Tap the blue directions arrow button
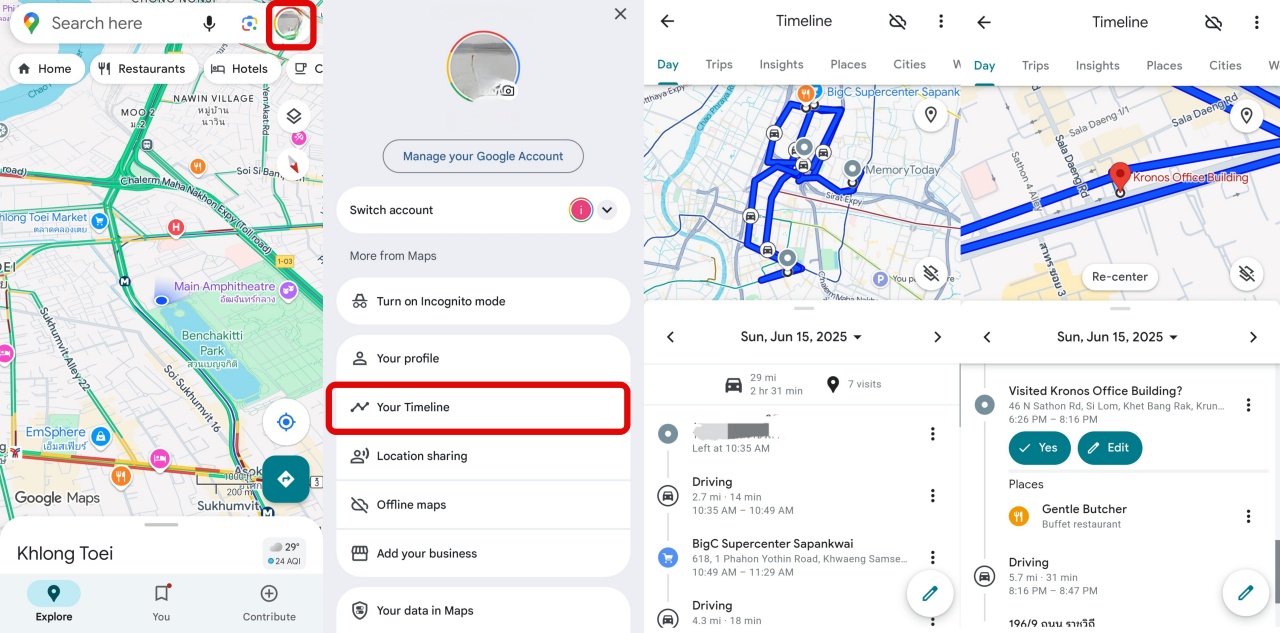The width and height of the screenshot is (1280, 633). [x=286, y=479]
